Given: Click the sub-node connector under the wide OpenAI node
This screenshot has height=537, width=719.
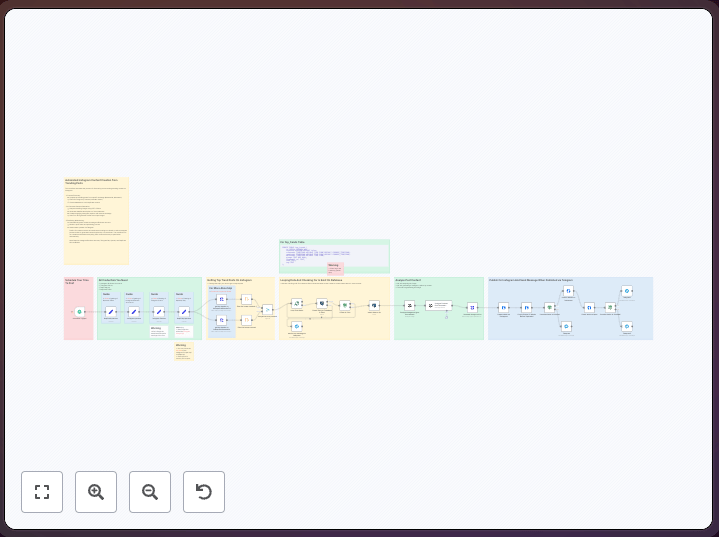Looking at the screenshot, I should pyautogui.click(x=446, y=317).
